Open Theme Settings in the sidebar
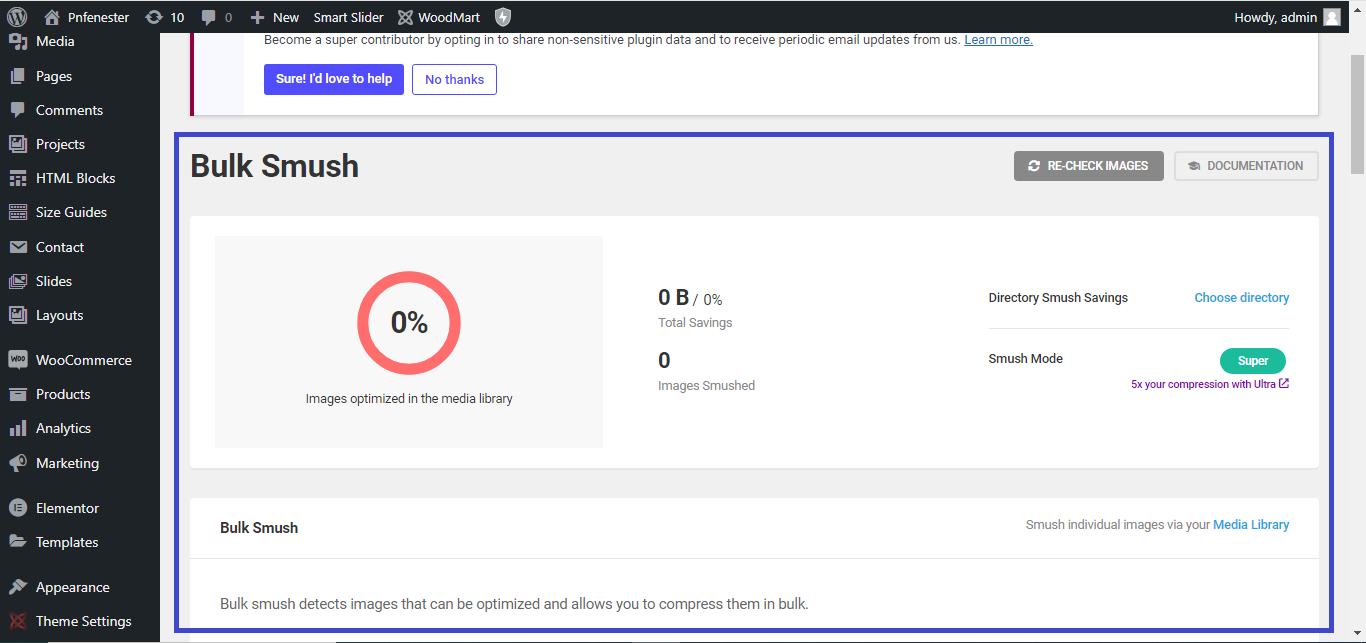The image size is (1366, 643). 83,621
